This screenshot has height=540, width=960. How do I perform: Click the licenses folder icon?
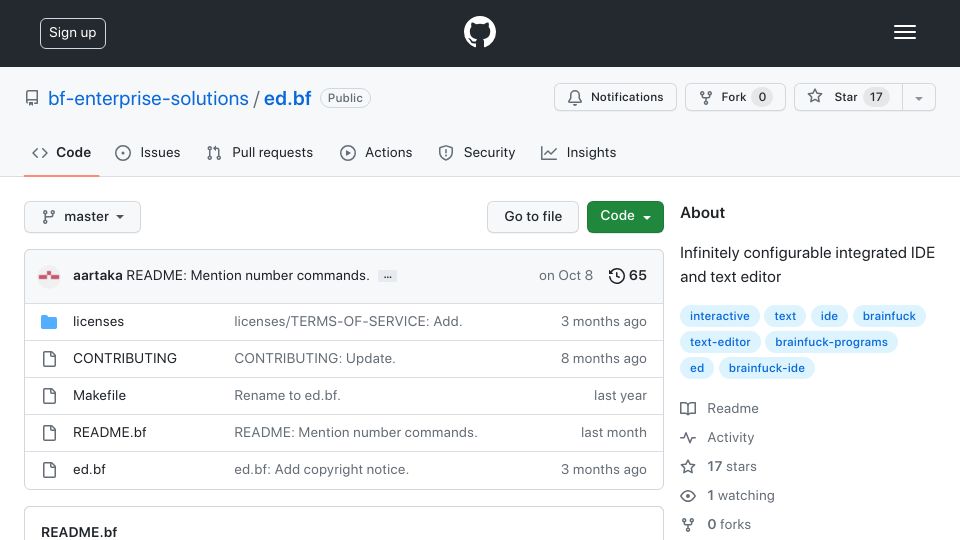coord(49,322)
